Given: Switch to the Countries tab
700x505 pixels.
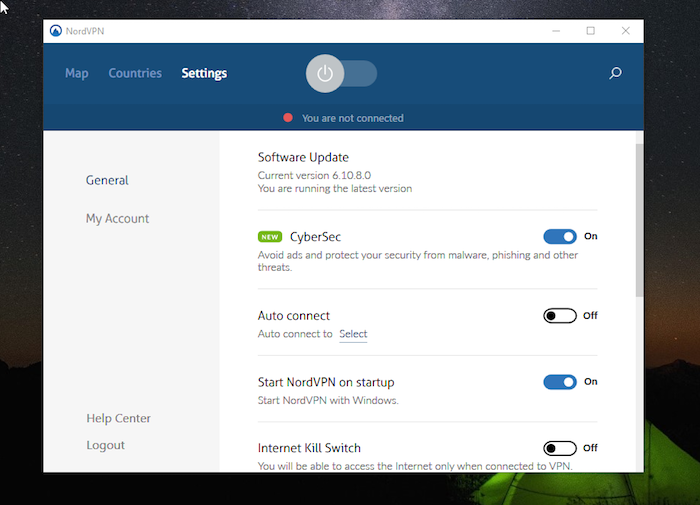Looking at the screenshot, I should [135, 73].
